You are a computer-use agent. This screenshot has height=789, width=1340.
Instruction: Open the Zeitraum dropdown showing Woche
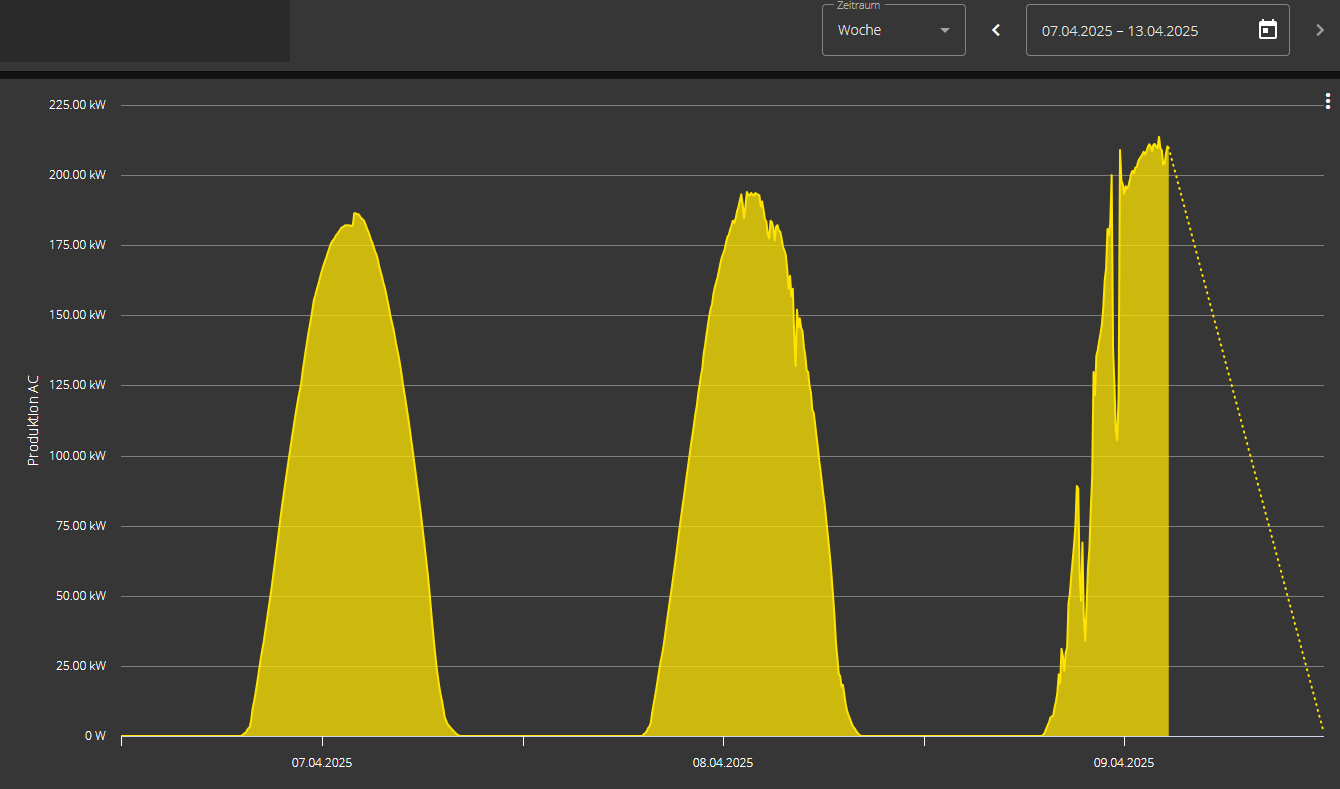click(893, 30)
